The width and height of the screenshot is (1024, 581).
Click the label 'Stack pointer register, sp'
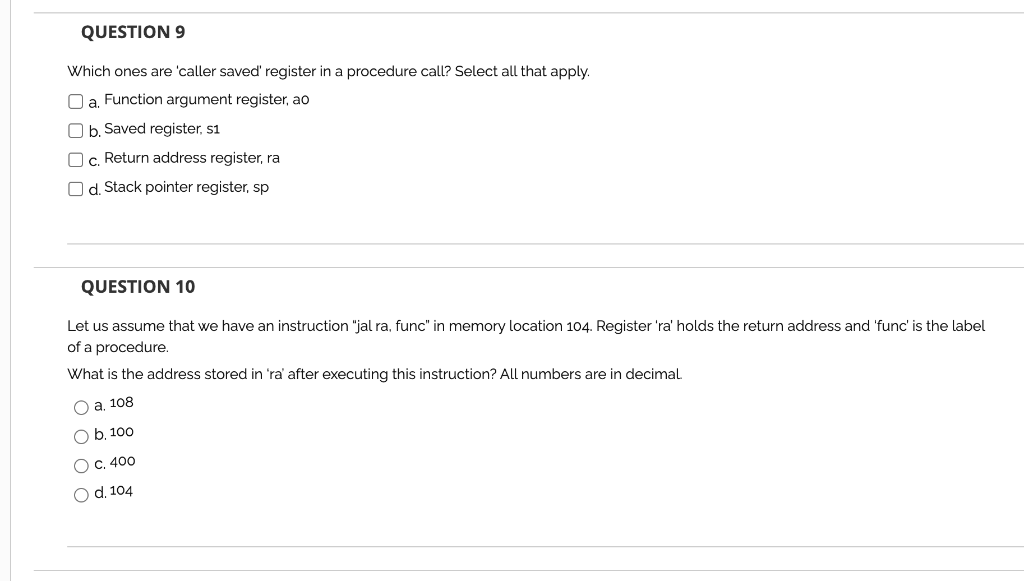[x=188, y=187]
